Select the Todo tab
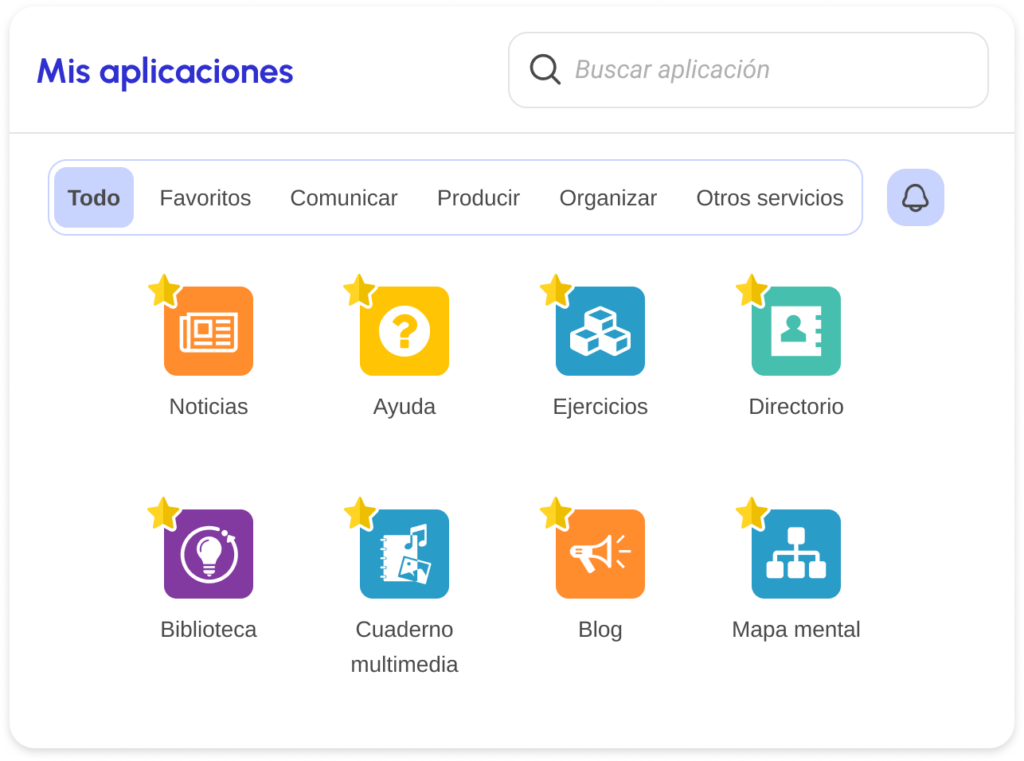This screenshot has width=1024, height=761. 94,197
